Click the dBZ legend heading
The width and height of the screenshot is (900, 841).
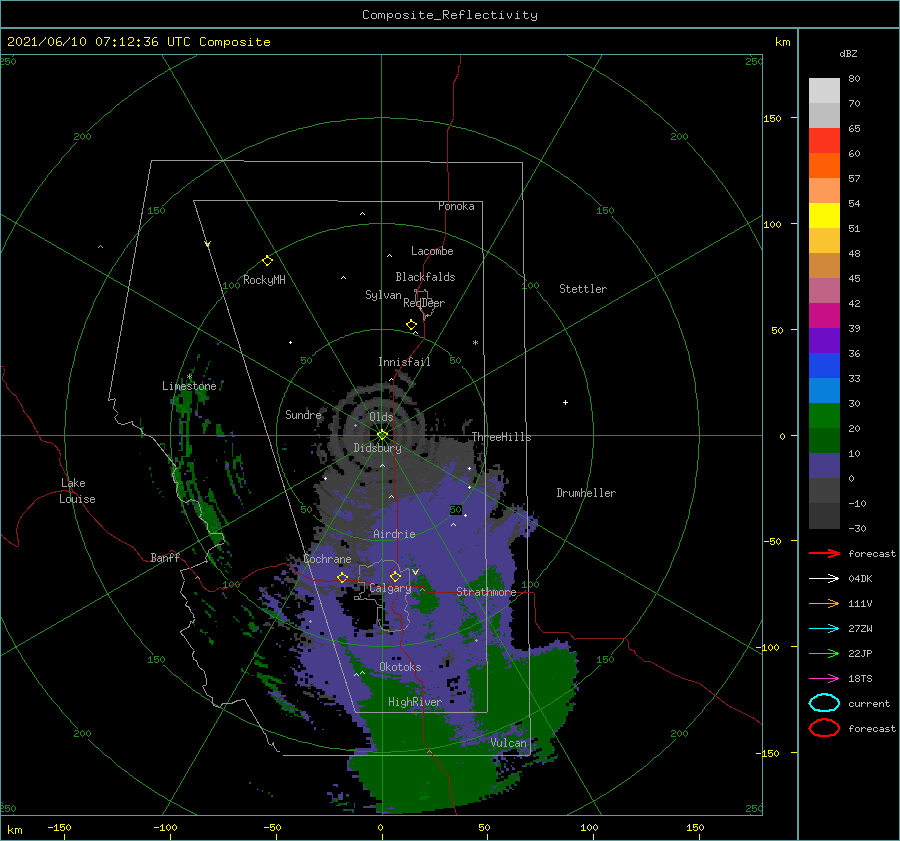(x=848, y=53)
